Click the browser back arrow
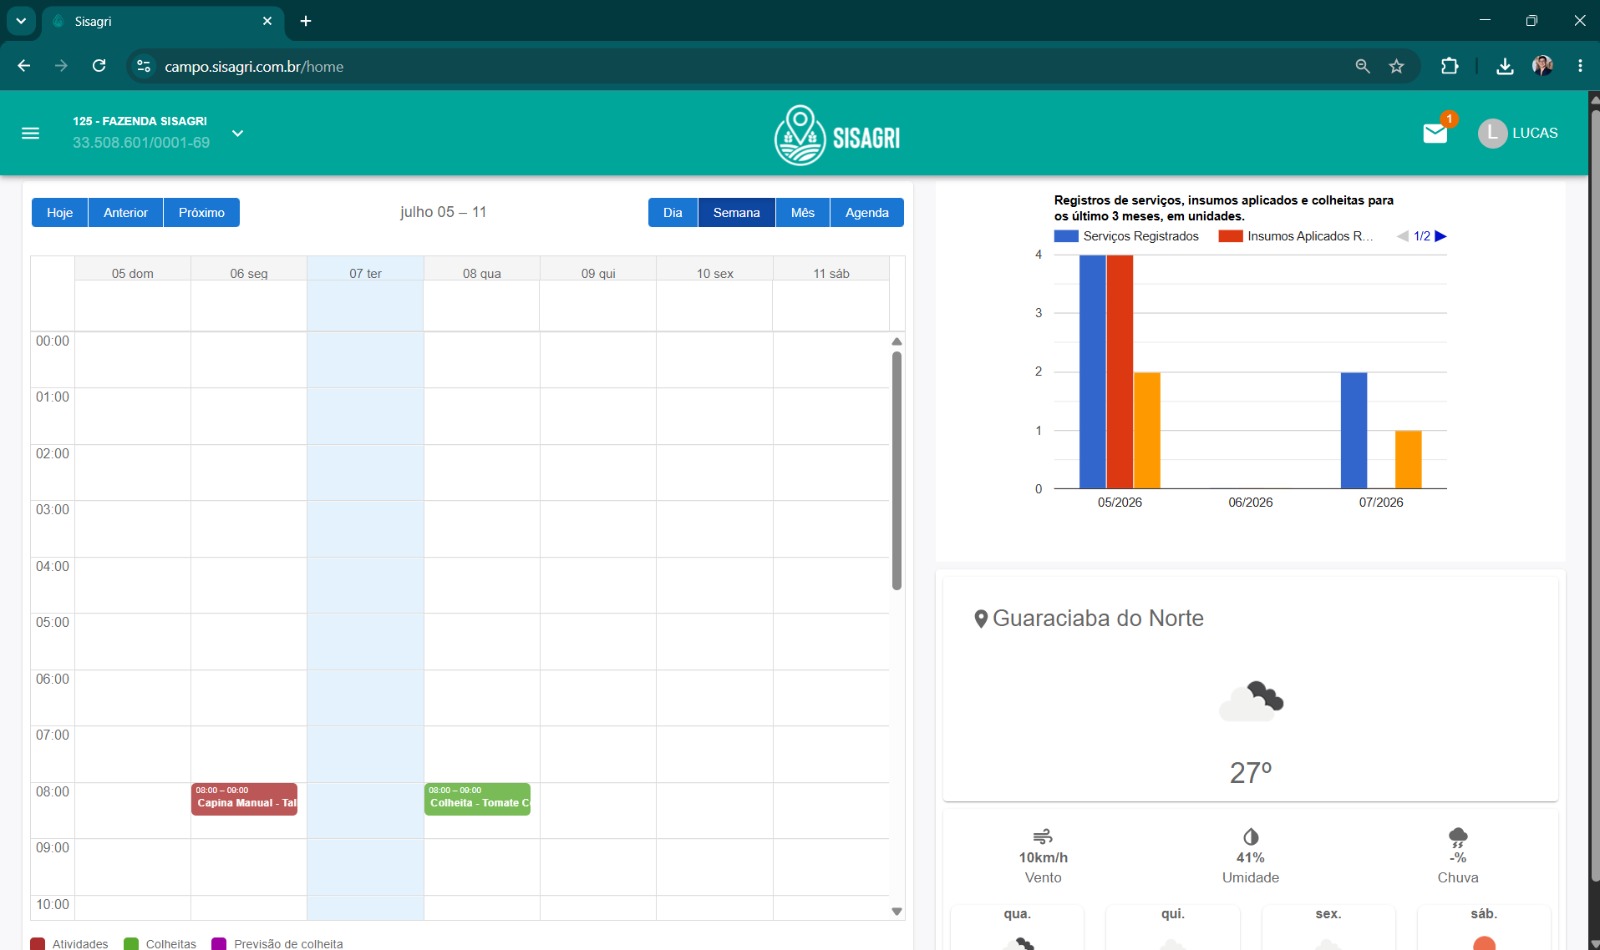Viewport: 1600px width, 950px height. 24,66
